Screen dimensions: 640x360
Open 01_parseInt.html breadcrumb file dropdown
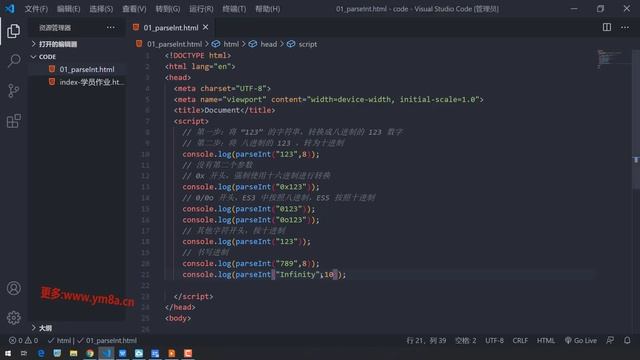click(x=169, y=44)
